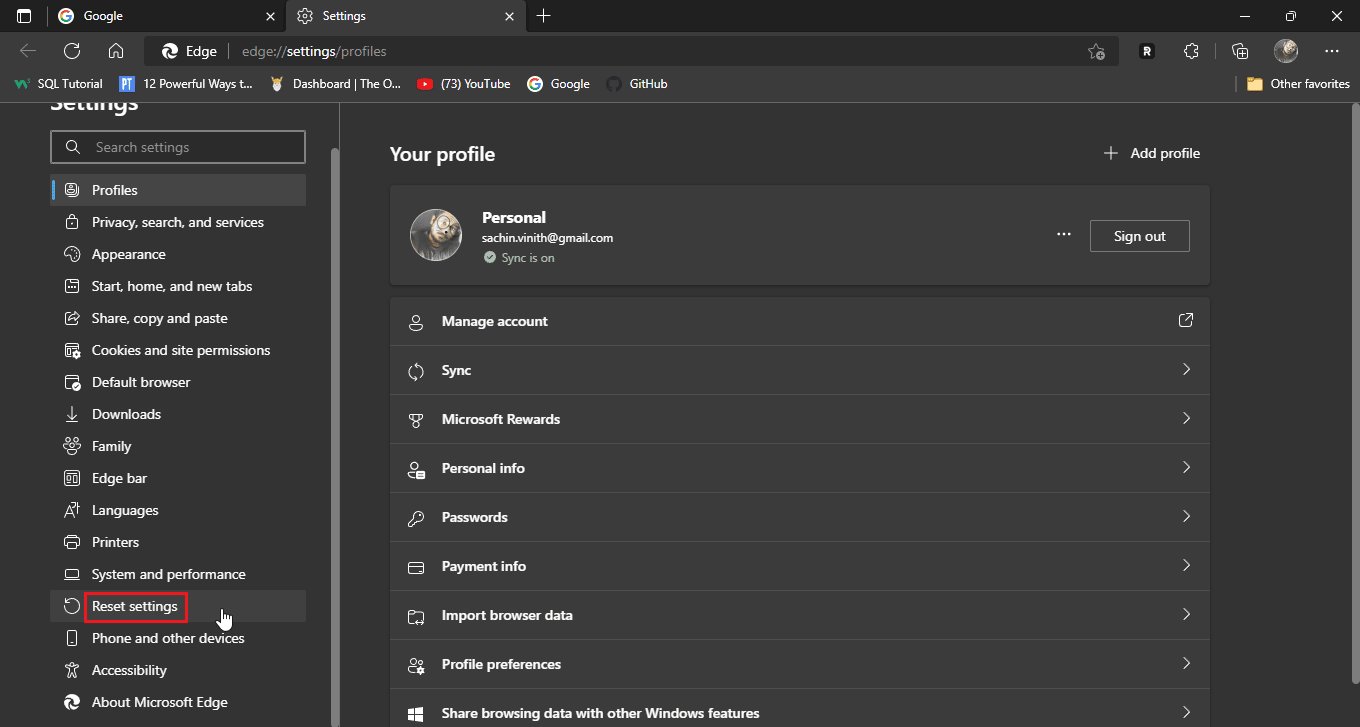Click the Sign out button
1360x727 pixels.
click(x=1139, y=236)
